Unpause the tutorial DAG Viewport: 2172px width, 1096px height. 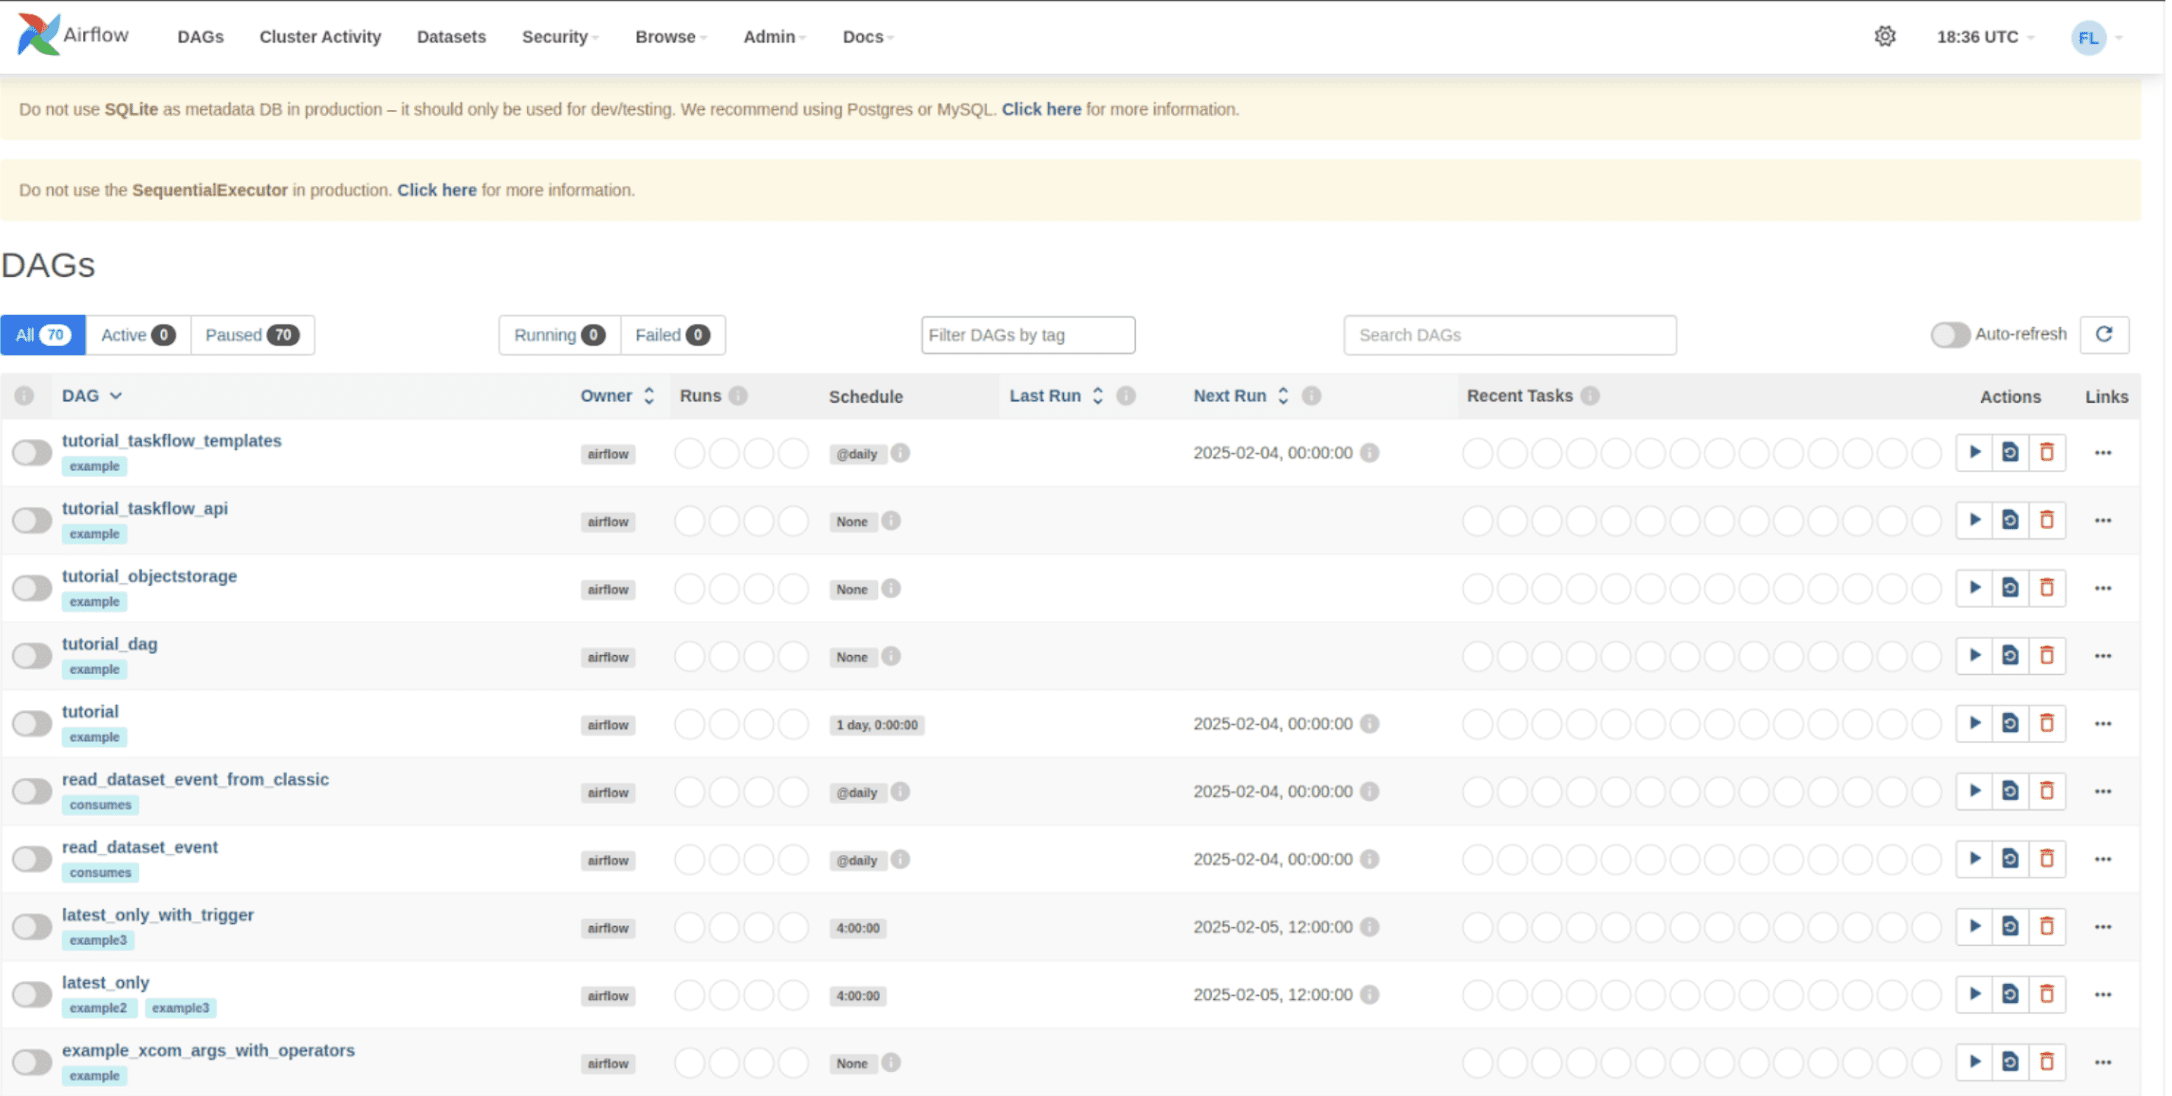tap(32, 724)
